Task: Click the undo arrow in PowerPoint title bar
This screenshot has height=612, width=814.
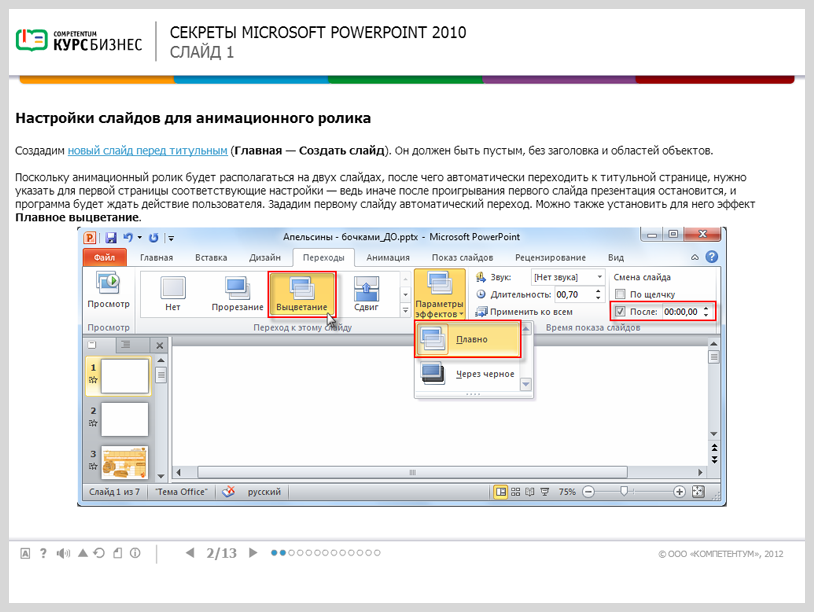Action: (x=128, y=237)
